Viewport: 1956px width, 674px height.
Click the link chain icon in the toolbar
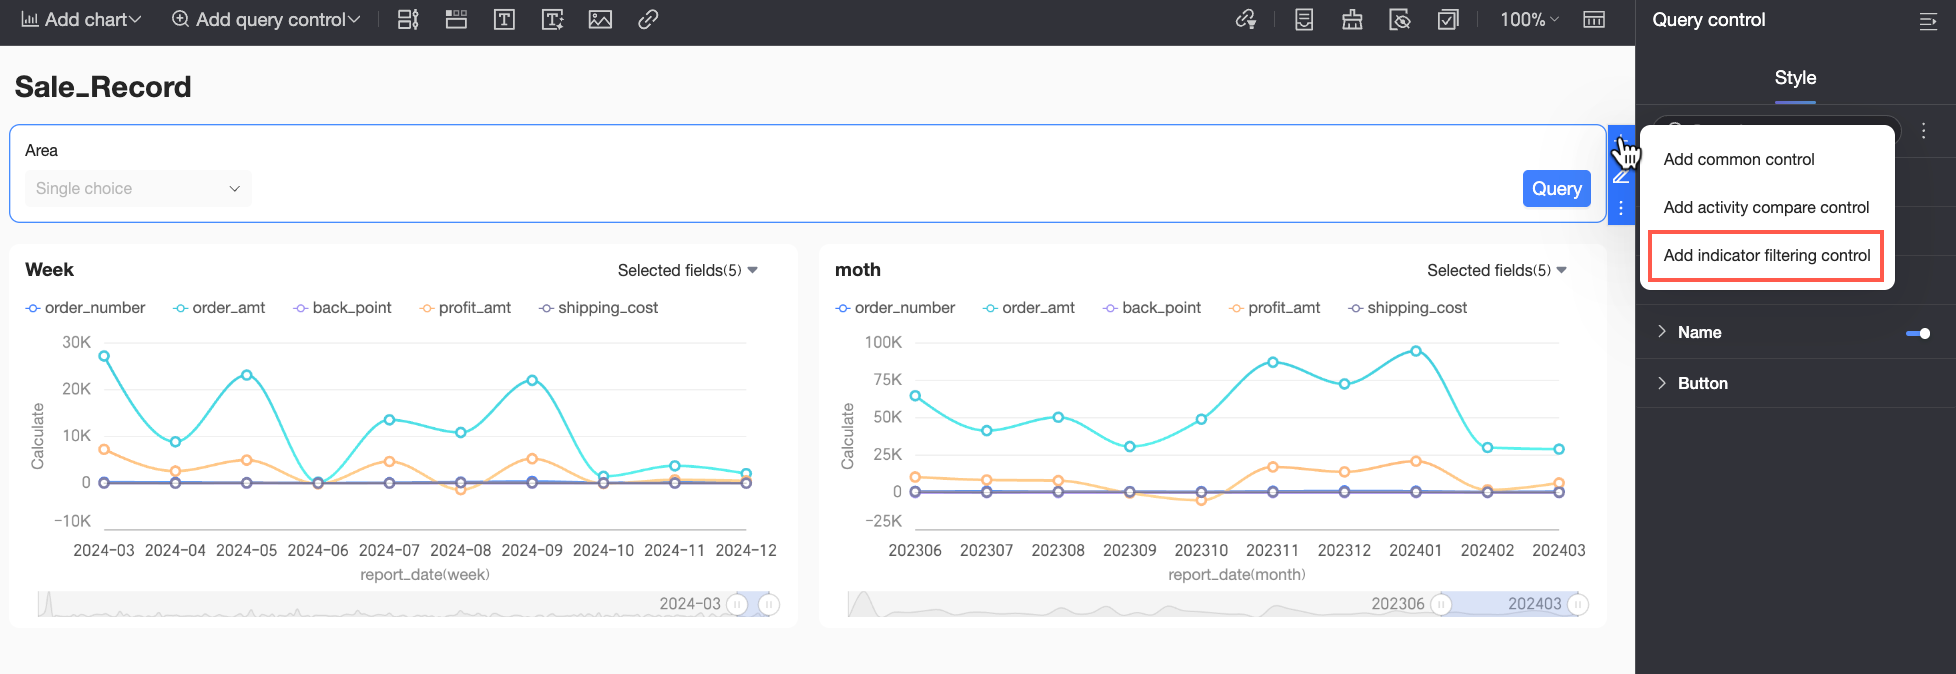pyautogui.click(x=648, y=20)
